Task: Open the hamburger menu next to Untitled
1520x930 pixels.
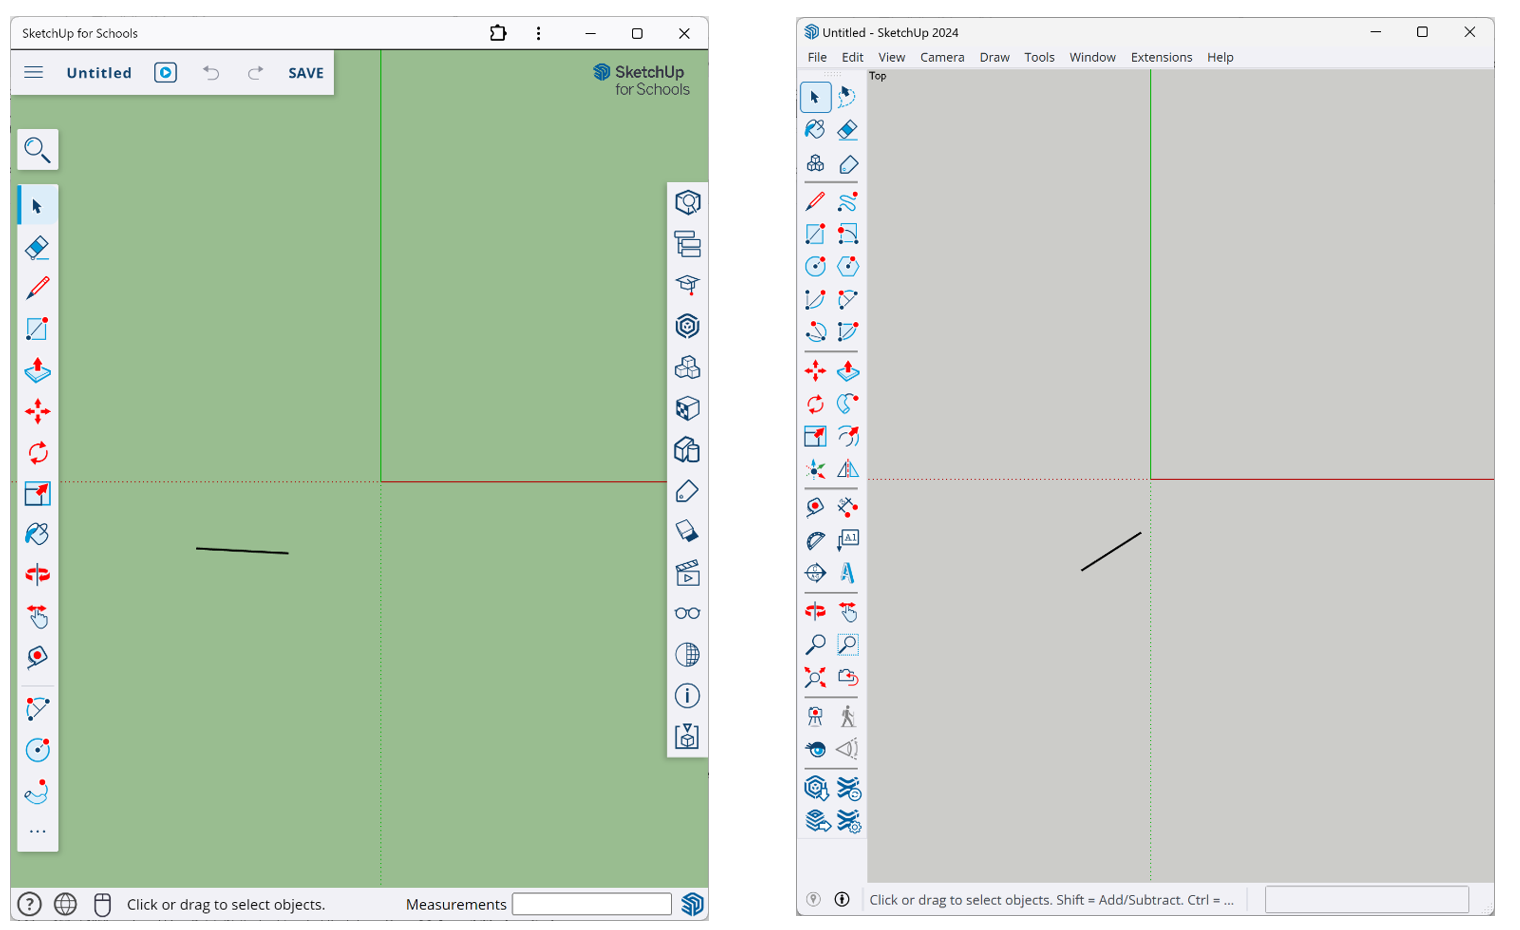Action: click(34, 72)
